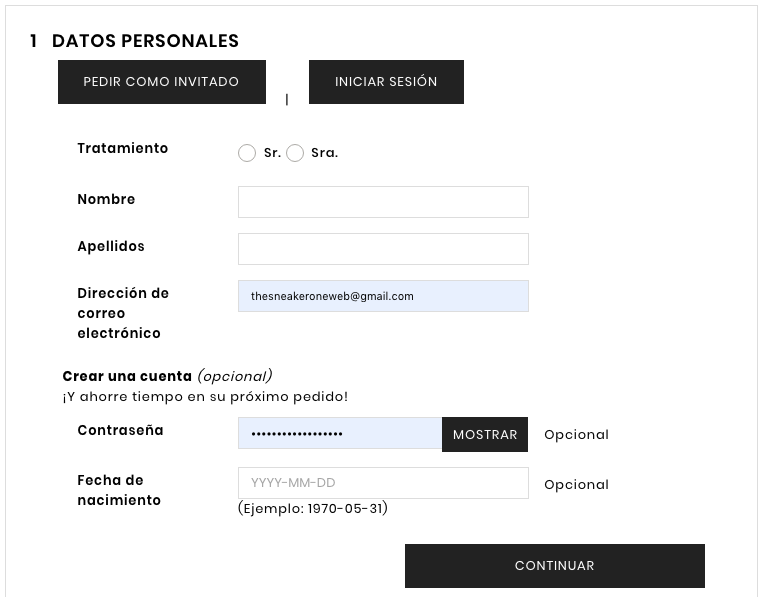The height and width of the screenshot is (597, 763).
Task: Click the Nombre label text
Action: (x=106, y=199)
